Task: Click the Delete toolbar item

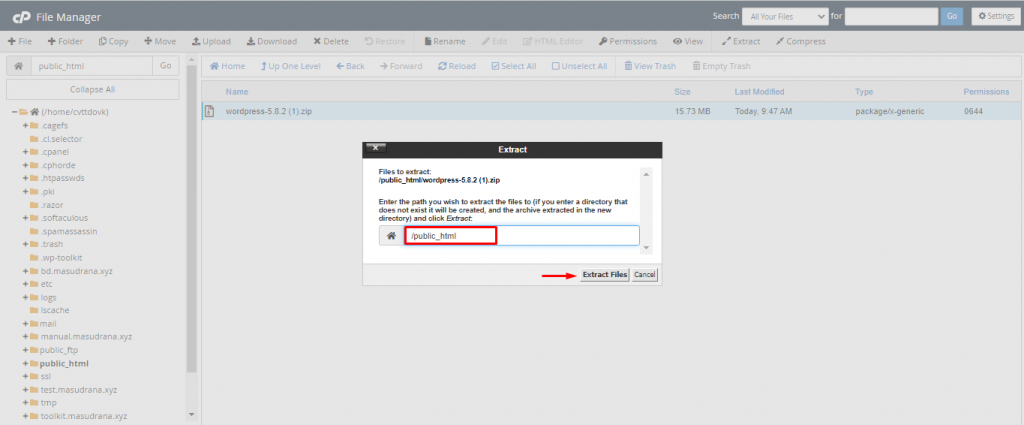Action: [330, 41]
